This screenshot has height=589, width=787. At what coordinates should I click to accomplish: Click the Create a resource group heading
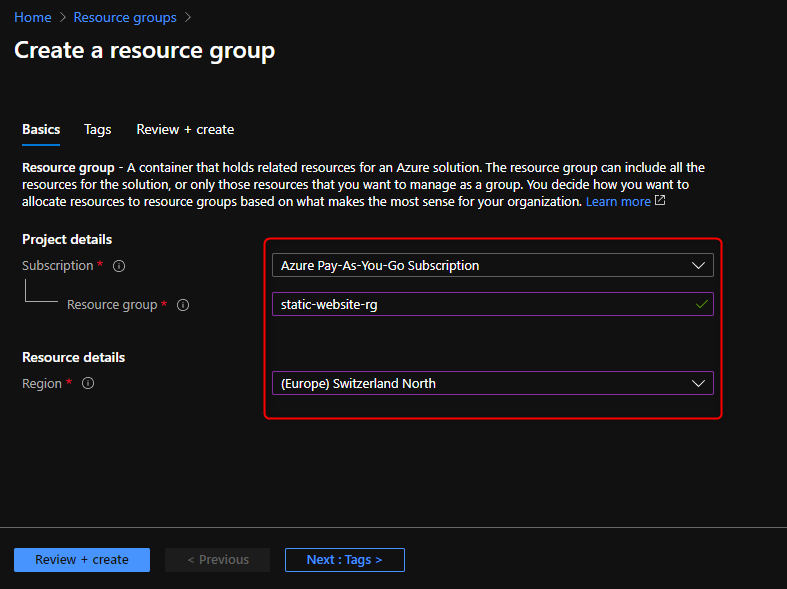144,50
